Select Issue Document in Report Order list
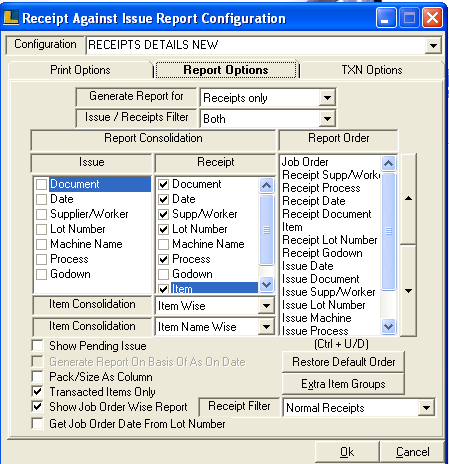The height and width of the screenshot is (464, 449). coord(330,279)
